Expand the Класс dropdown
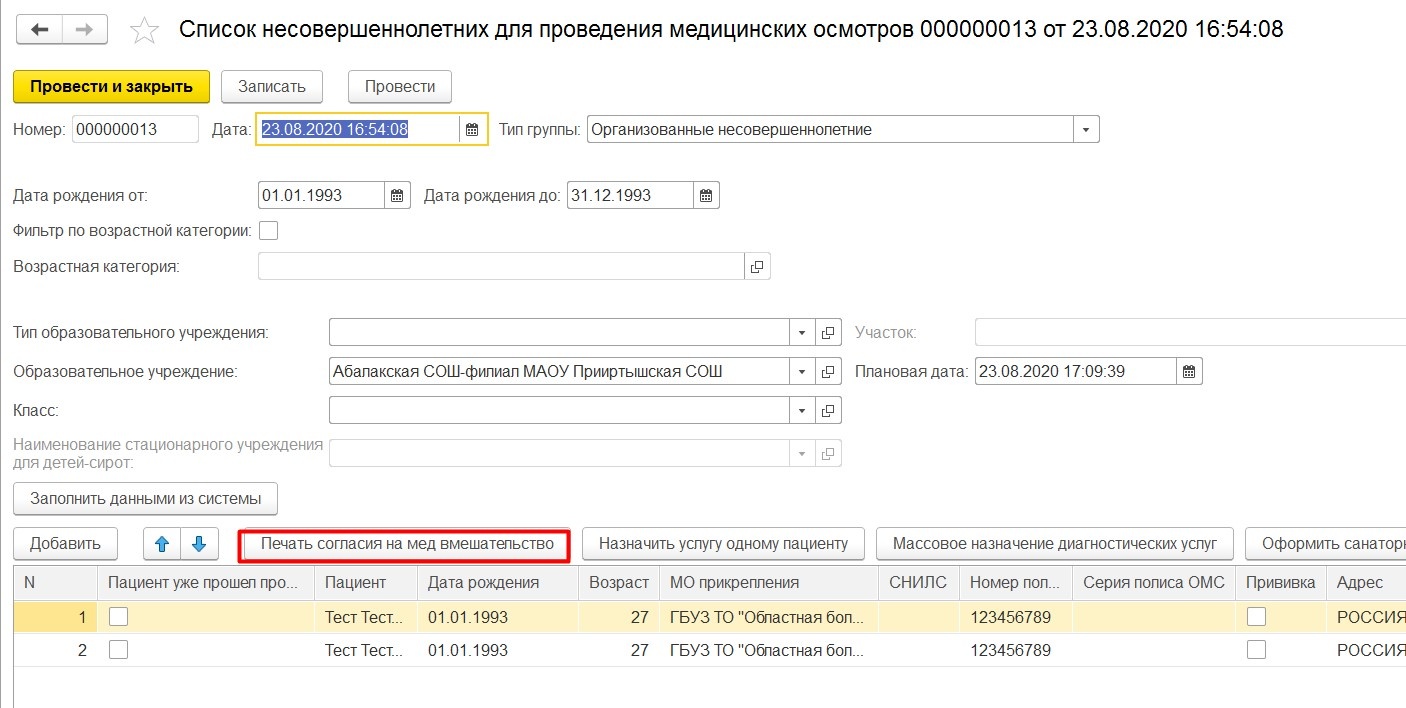 tap(802, 411)
